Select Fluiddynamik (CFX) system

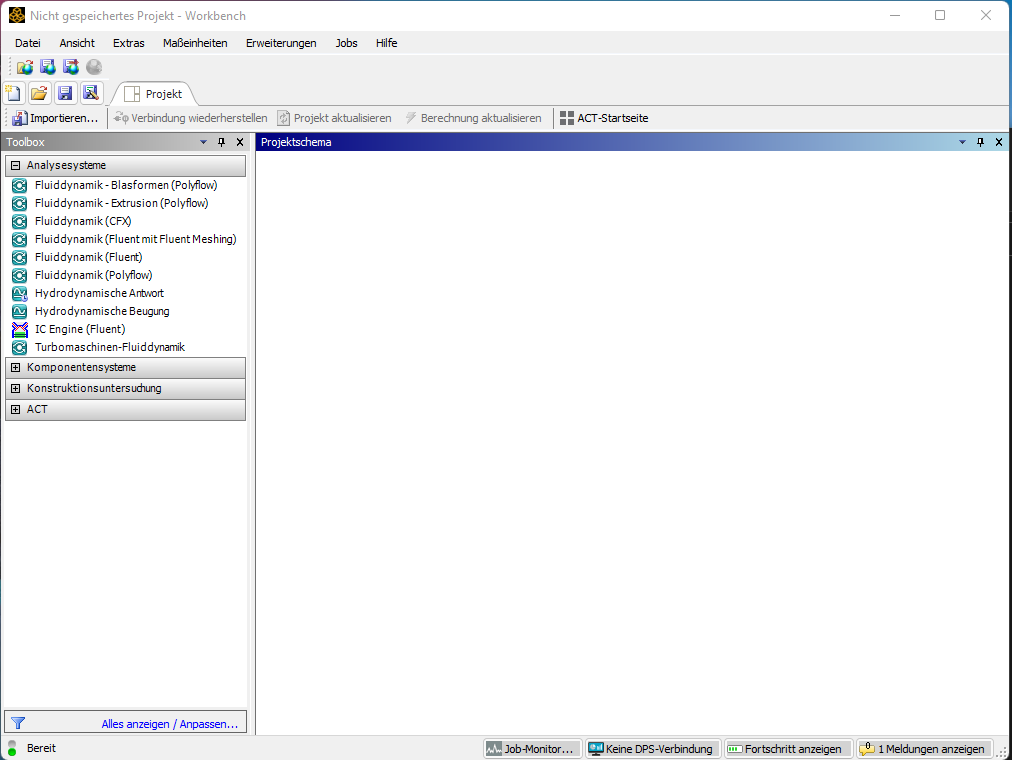click(83, 221)
